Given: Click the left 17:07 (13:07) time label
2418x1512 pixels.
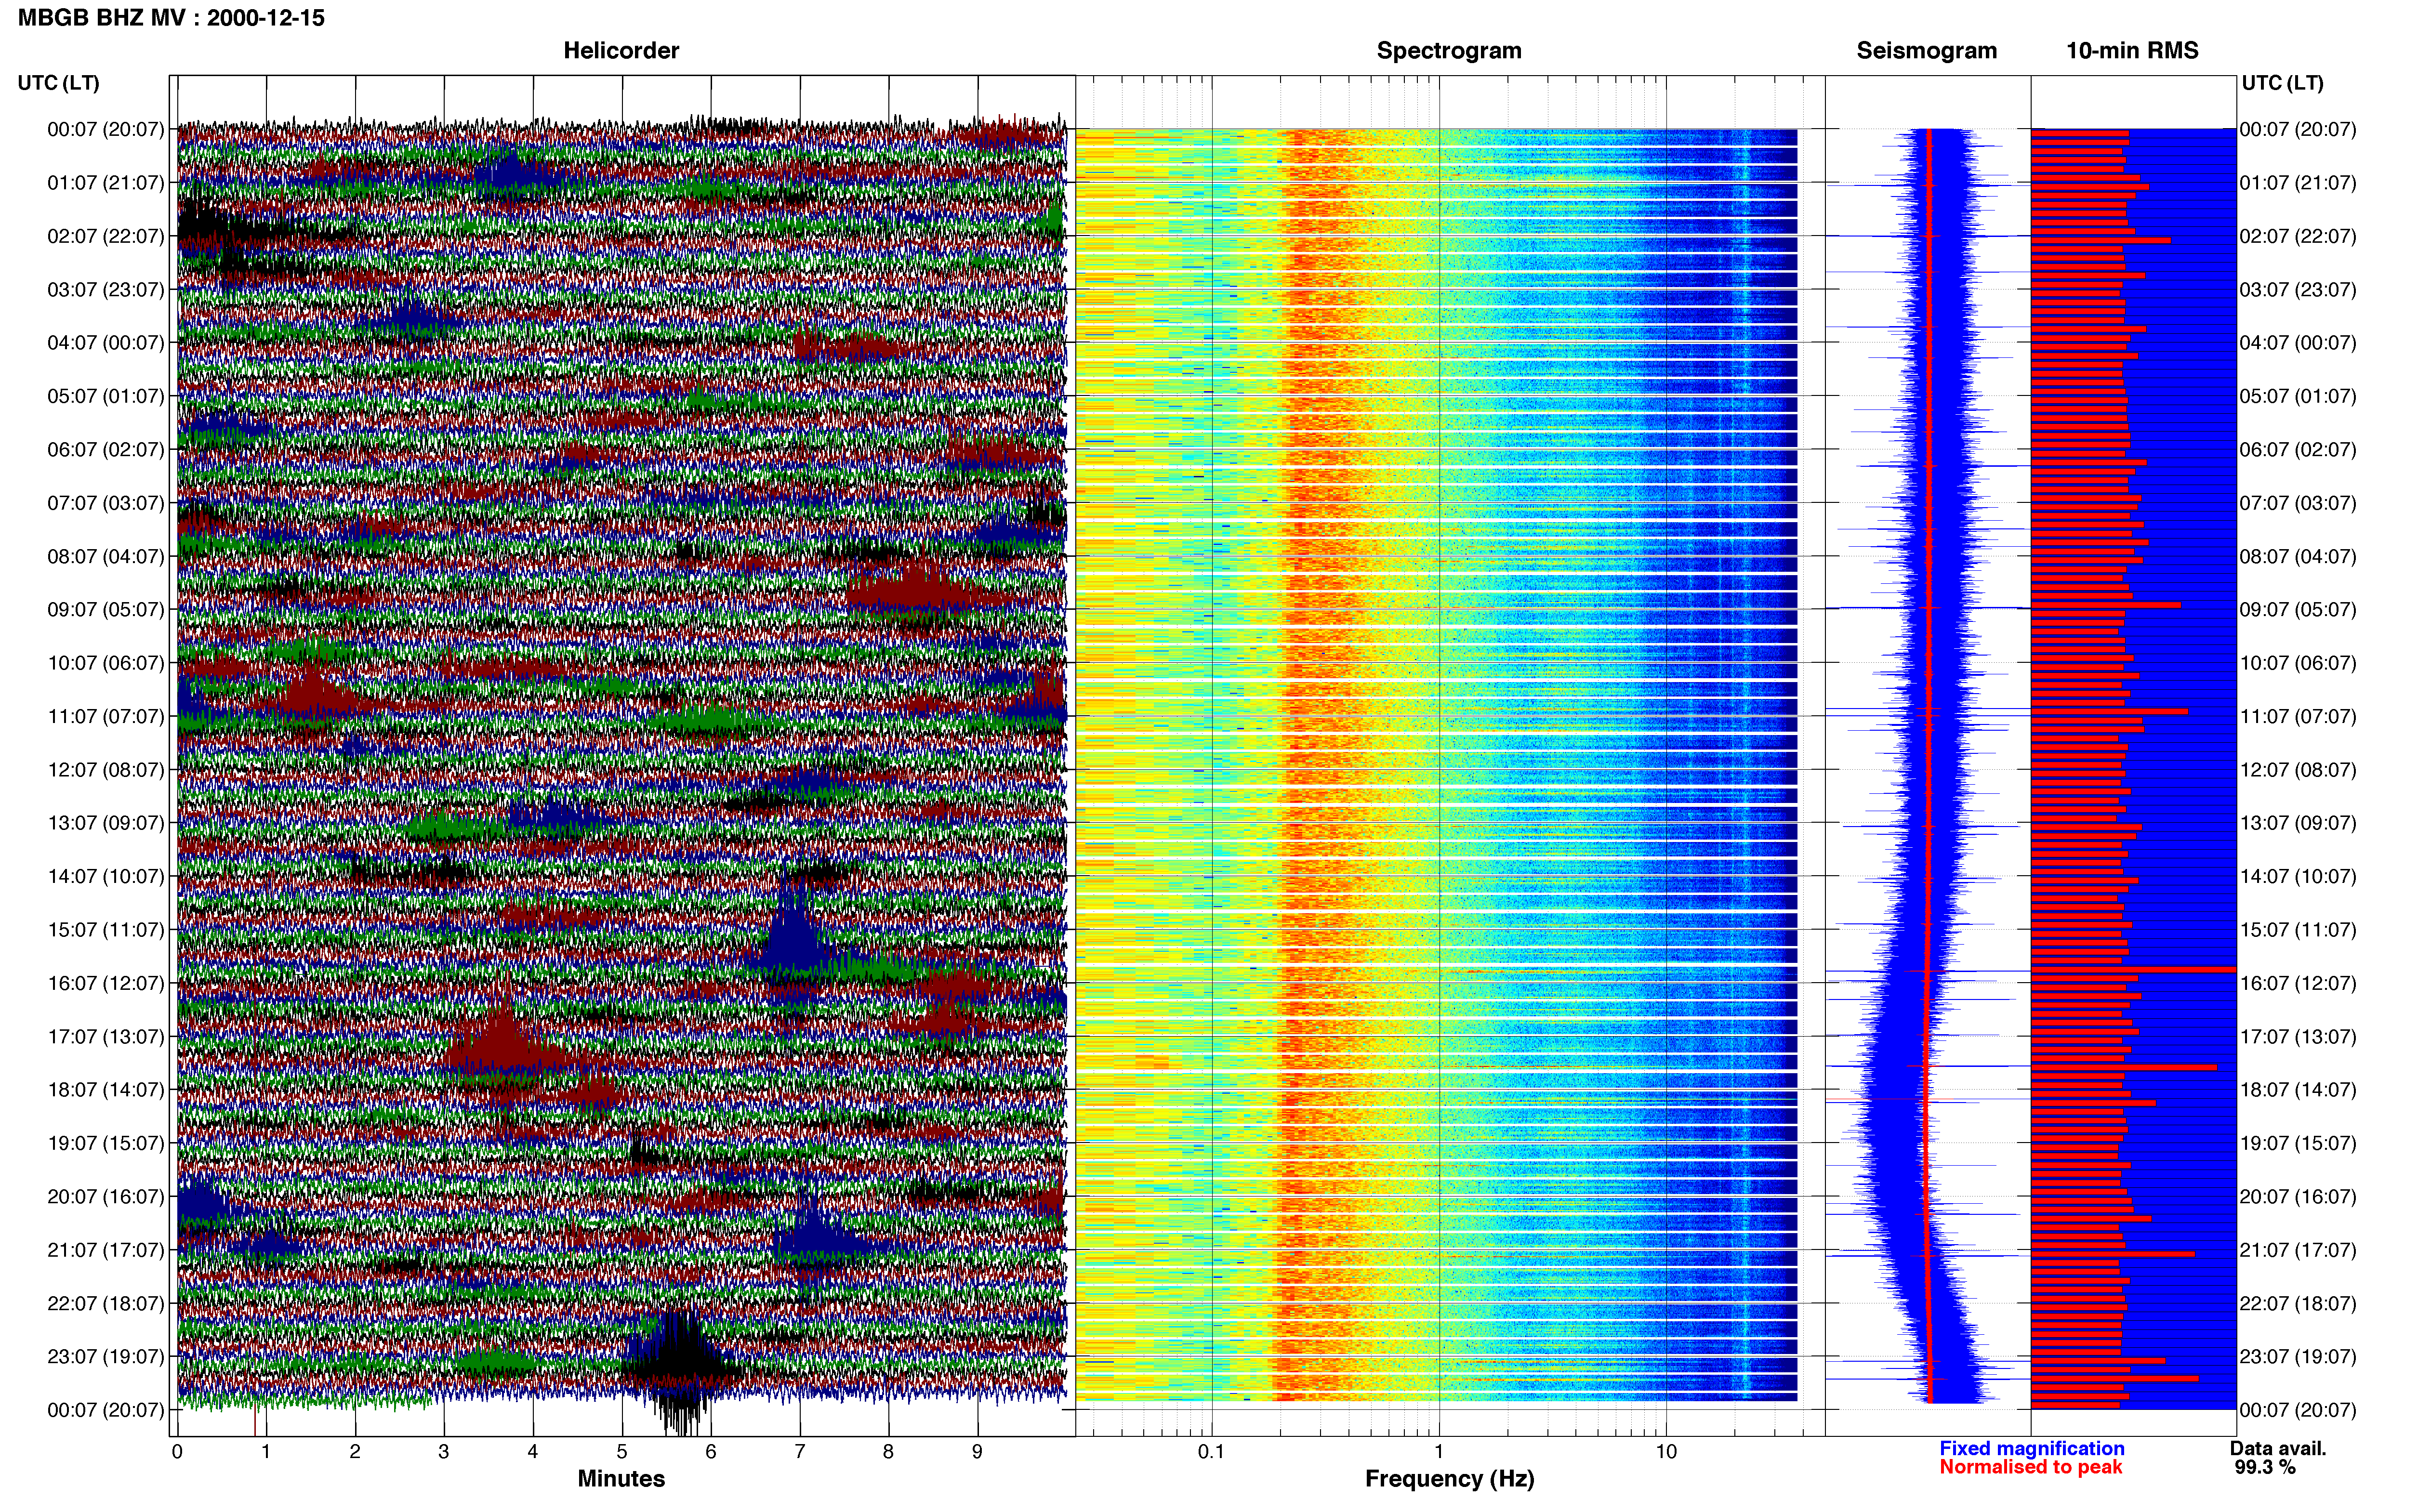Looking at the screenshot, I should coord(106,1037).
